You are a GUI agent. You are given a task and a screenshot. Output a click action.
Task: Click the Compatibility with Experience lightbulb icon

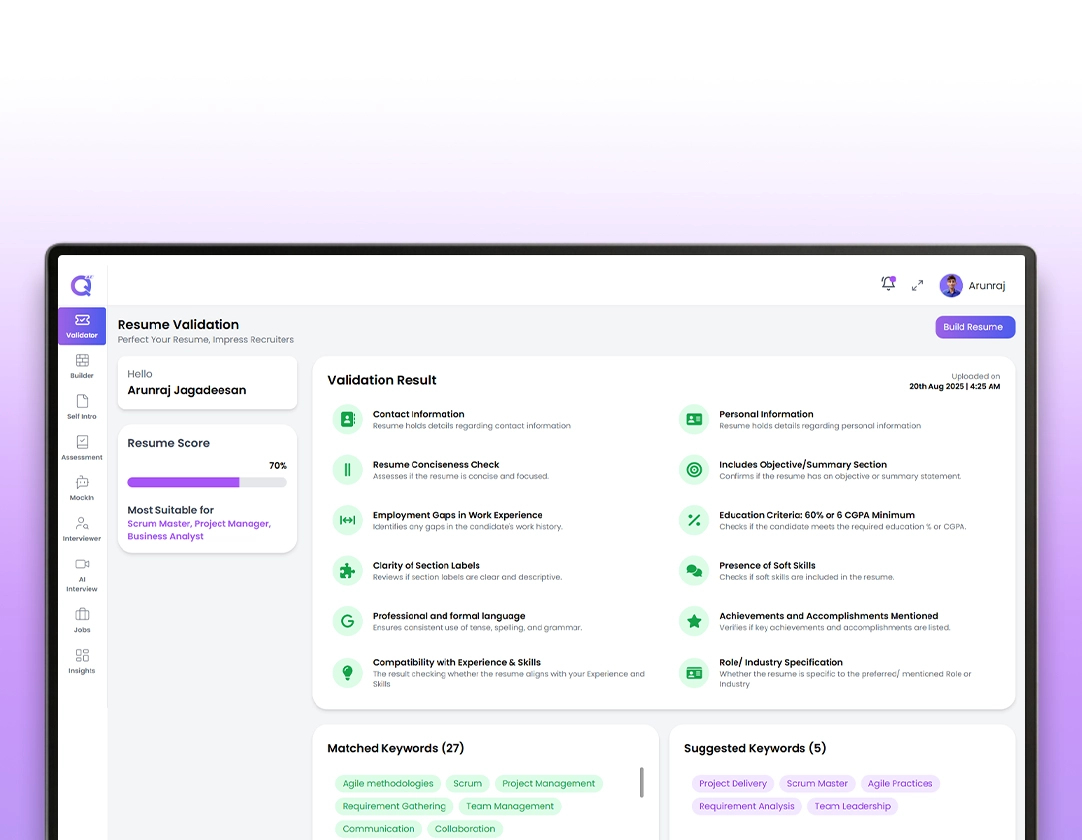[x=348, y=672]
